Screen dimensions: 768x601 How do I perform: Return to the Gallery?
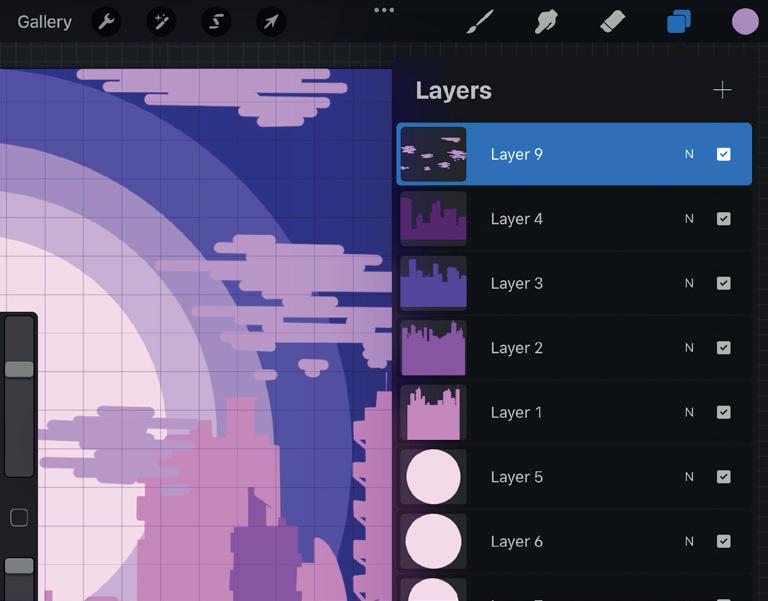click(45, 22)
